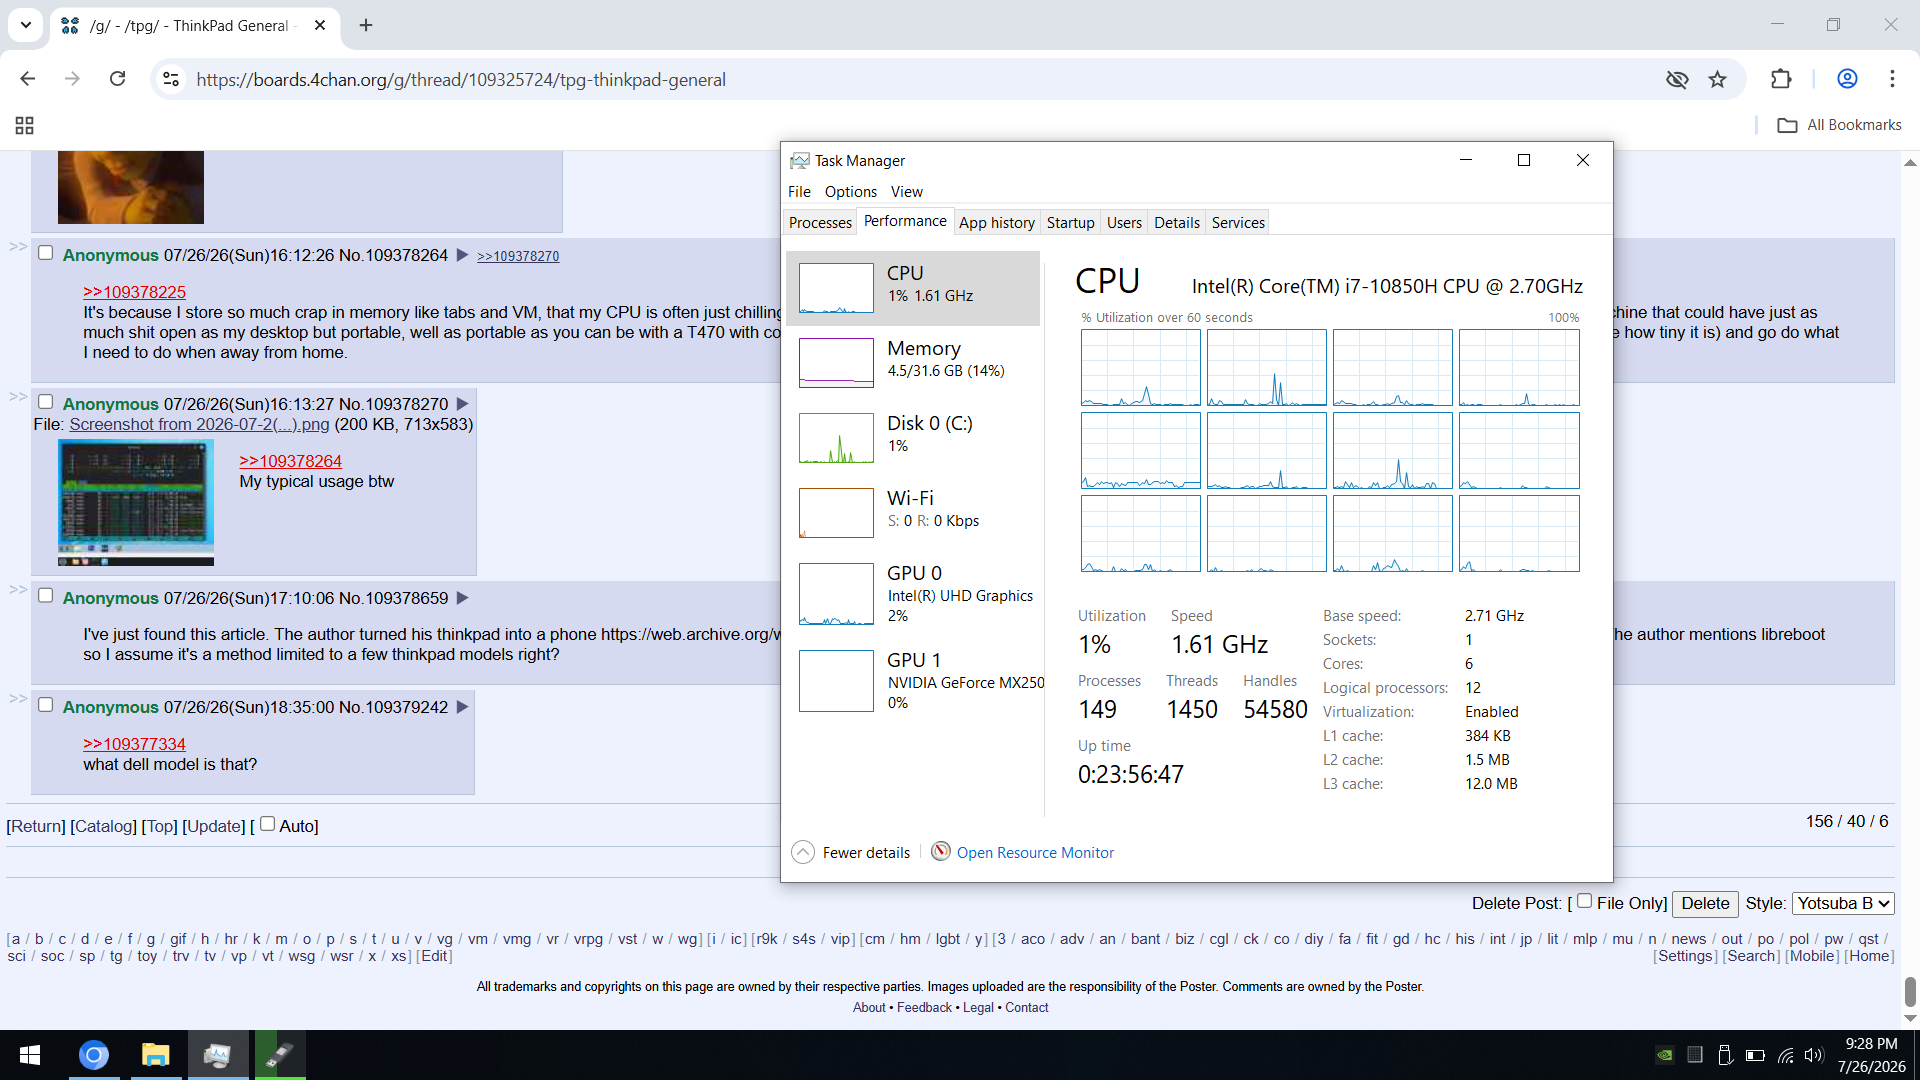Open the tab search dropdown arrow
The width and height of the screenshot is (1920, 1080).
coord(26,25)
